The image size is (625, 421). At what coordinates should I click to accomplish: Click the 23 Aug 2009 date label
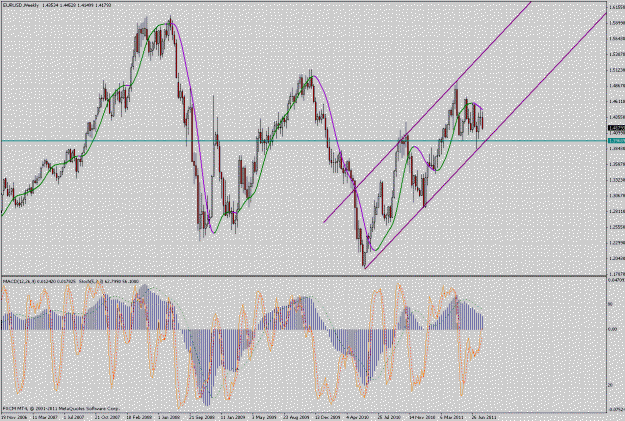click(x=295, y=417)
